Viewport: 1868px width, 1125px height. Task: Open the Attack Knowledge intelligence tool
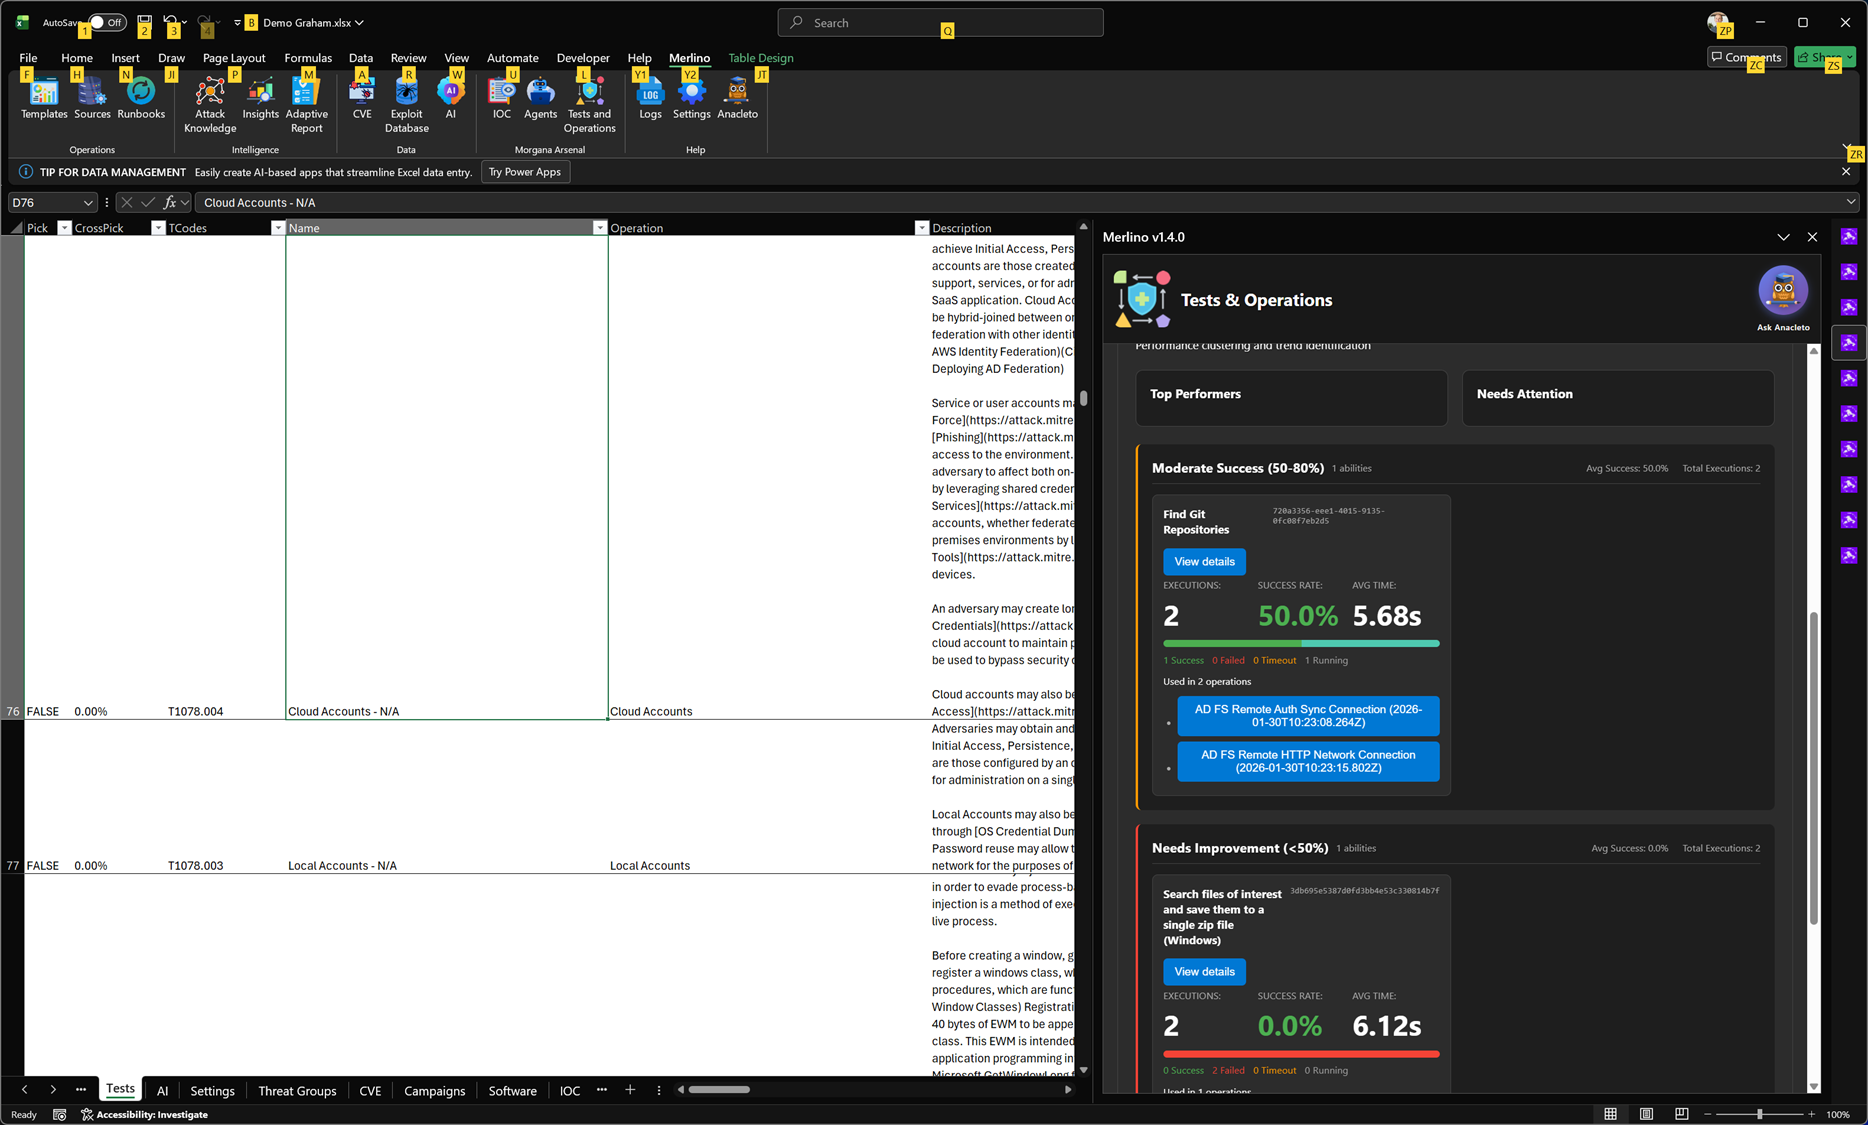click(209, 100)
